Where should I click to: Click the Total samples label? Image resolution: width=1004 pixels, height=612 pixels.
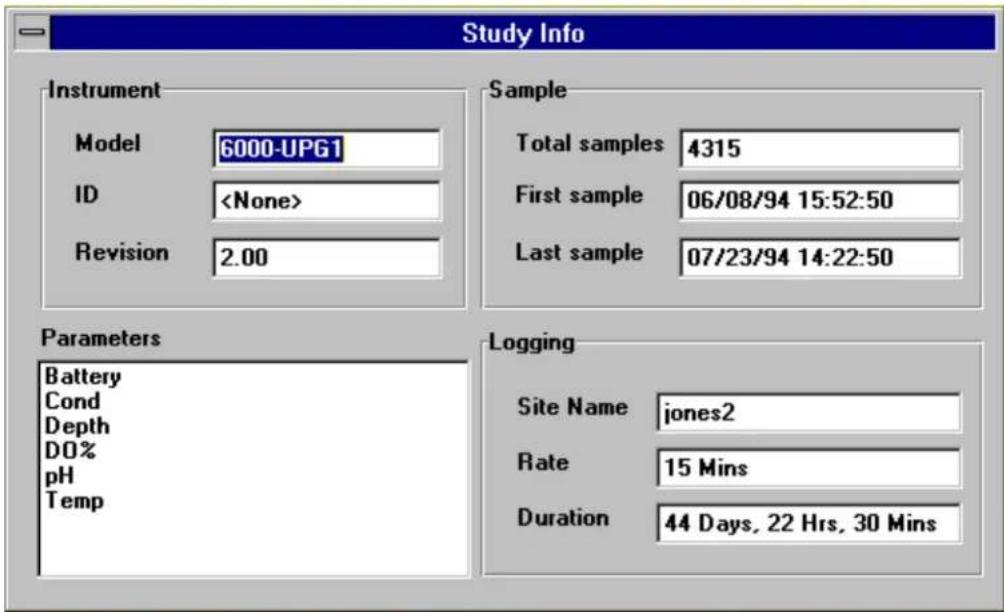click(x=590, y=143)
